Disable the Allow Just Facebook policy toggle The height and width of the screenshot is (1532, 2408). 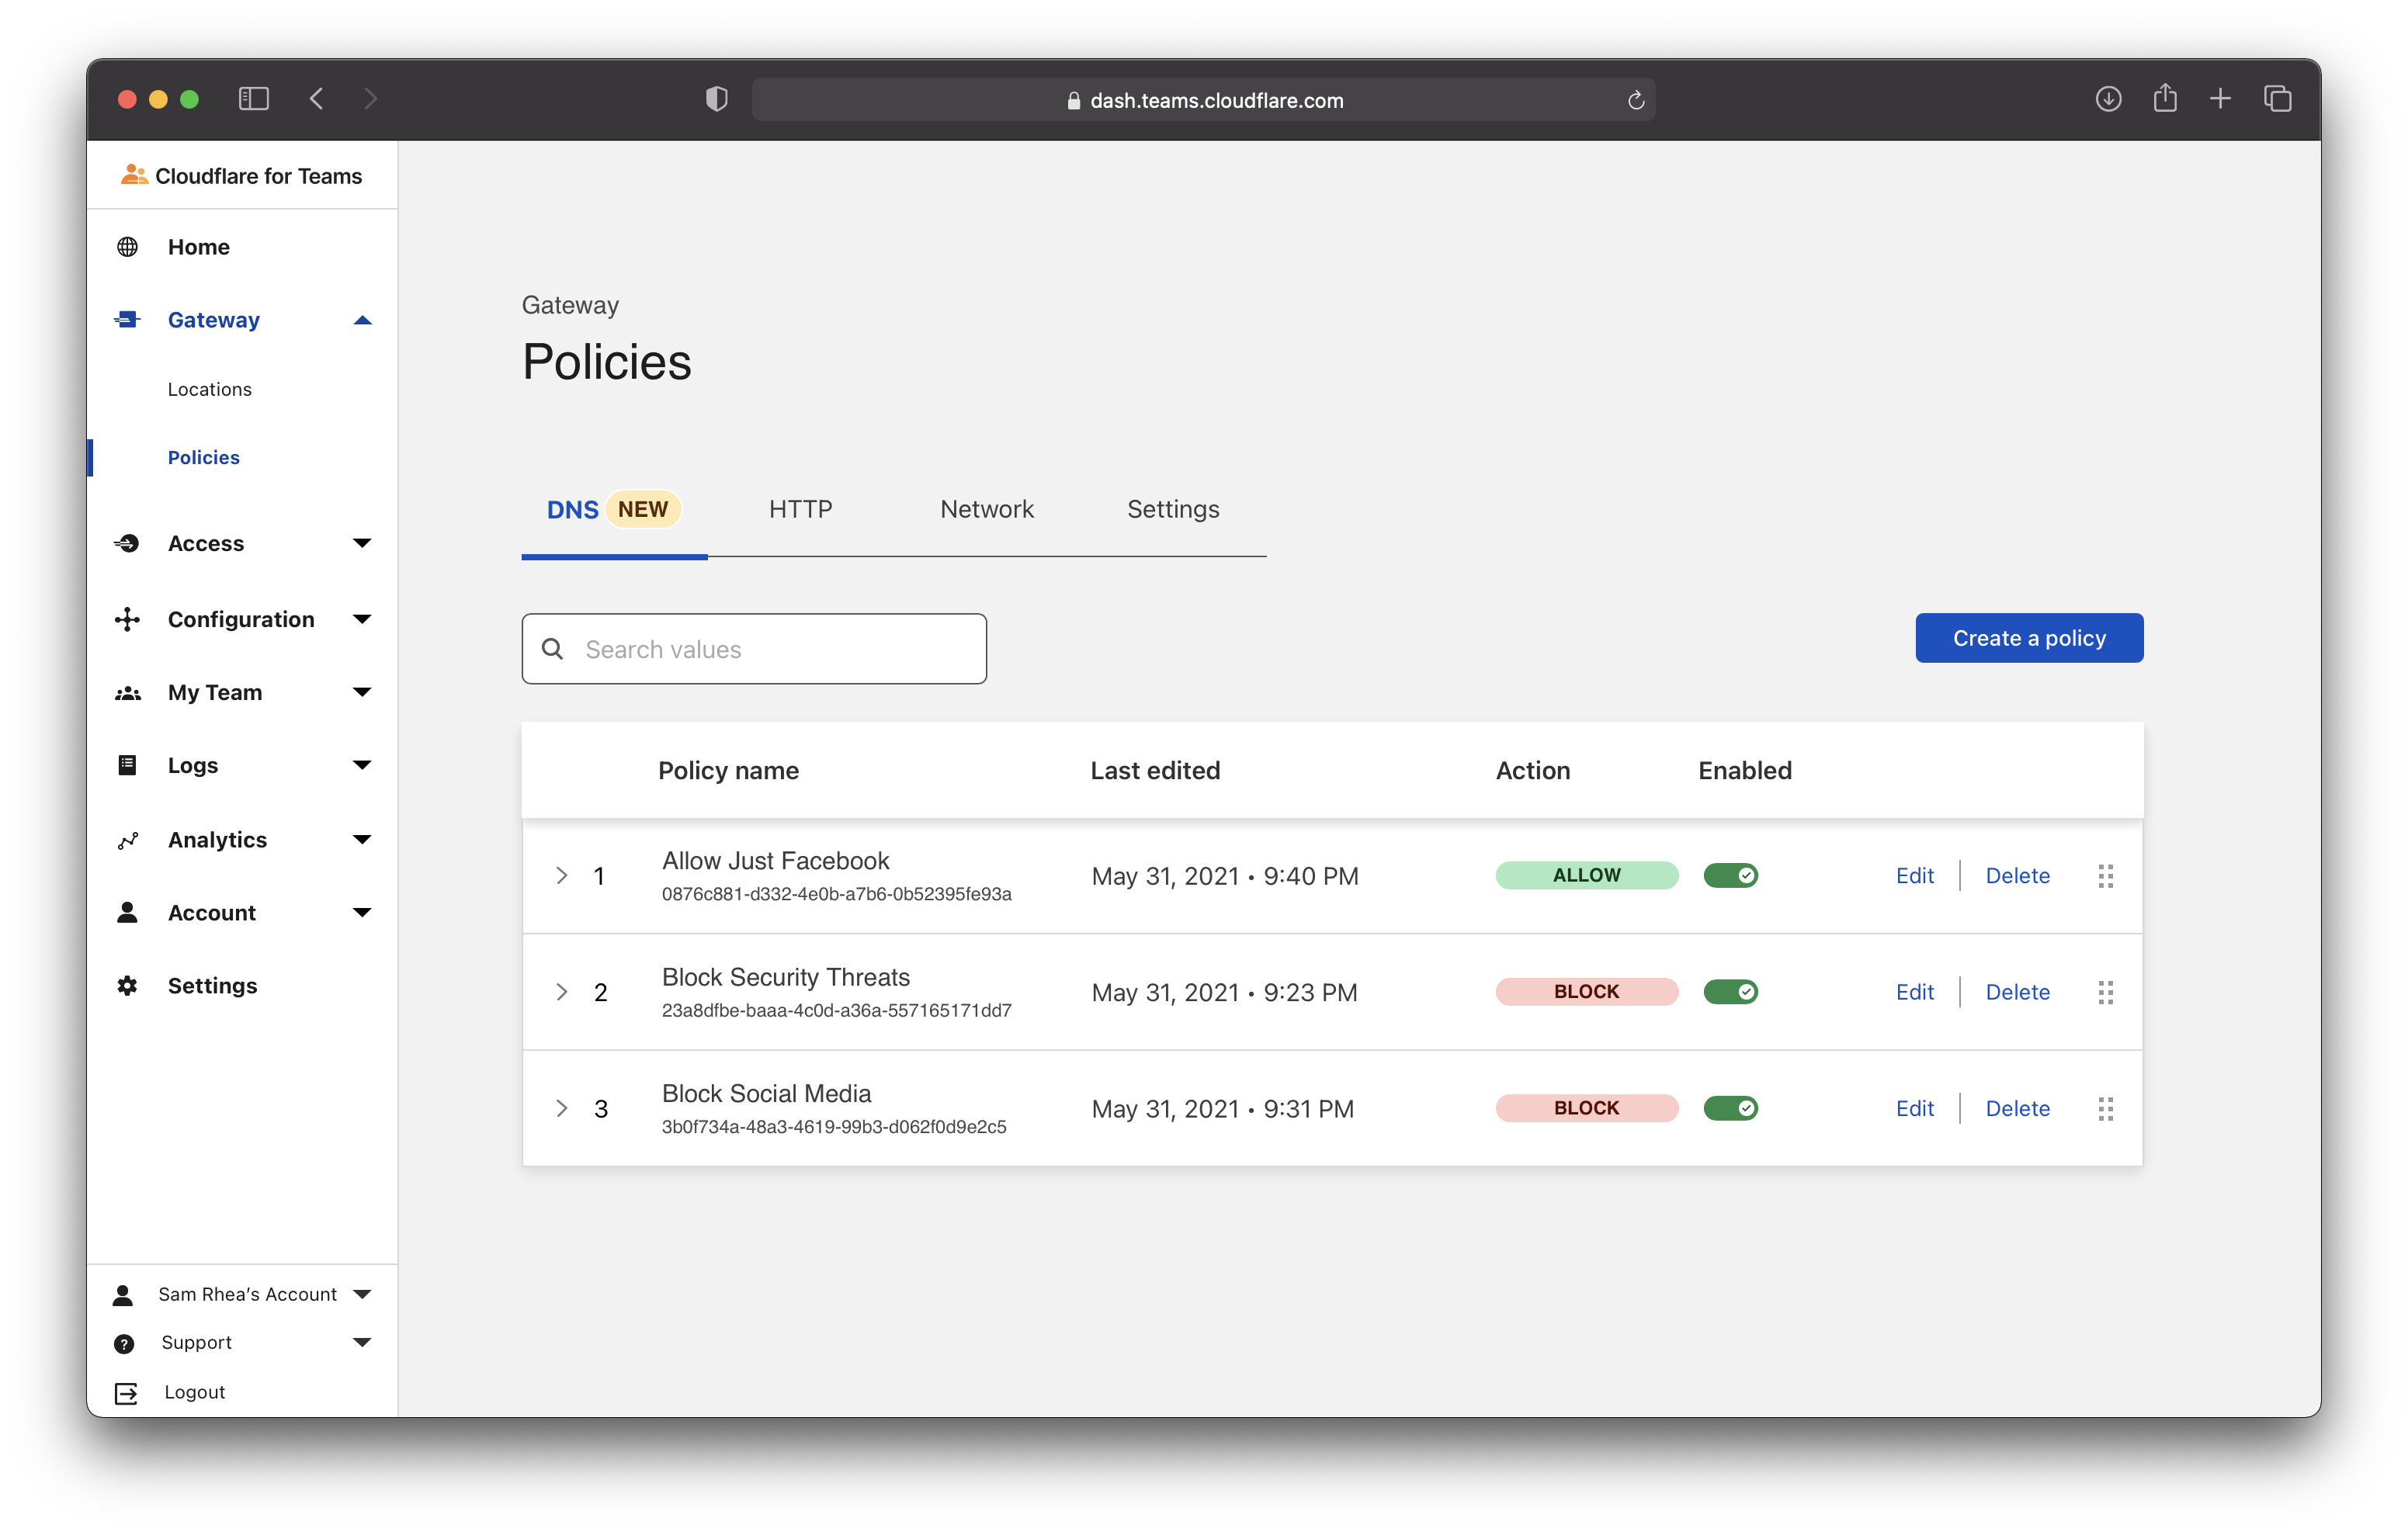tap(1730, 876)
